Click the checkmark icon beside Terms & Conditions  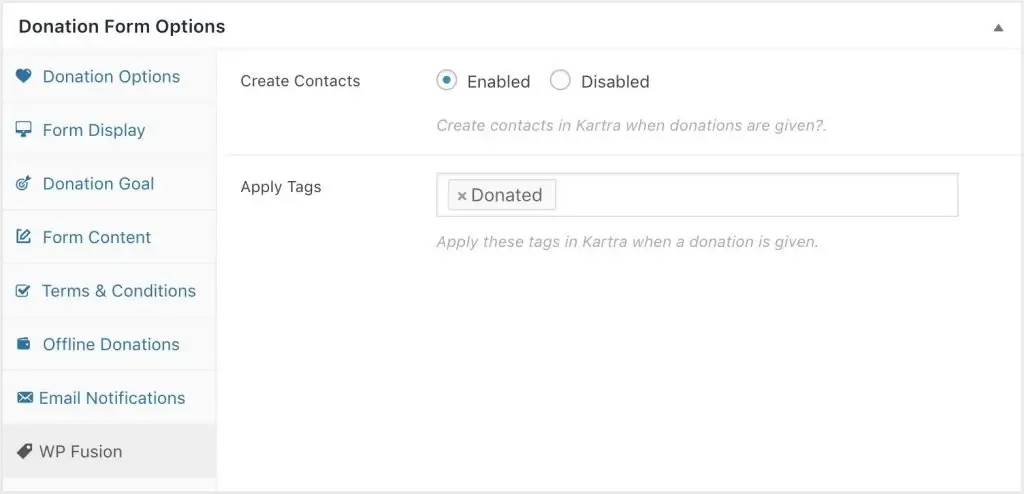coord(24,291)
